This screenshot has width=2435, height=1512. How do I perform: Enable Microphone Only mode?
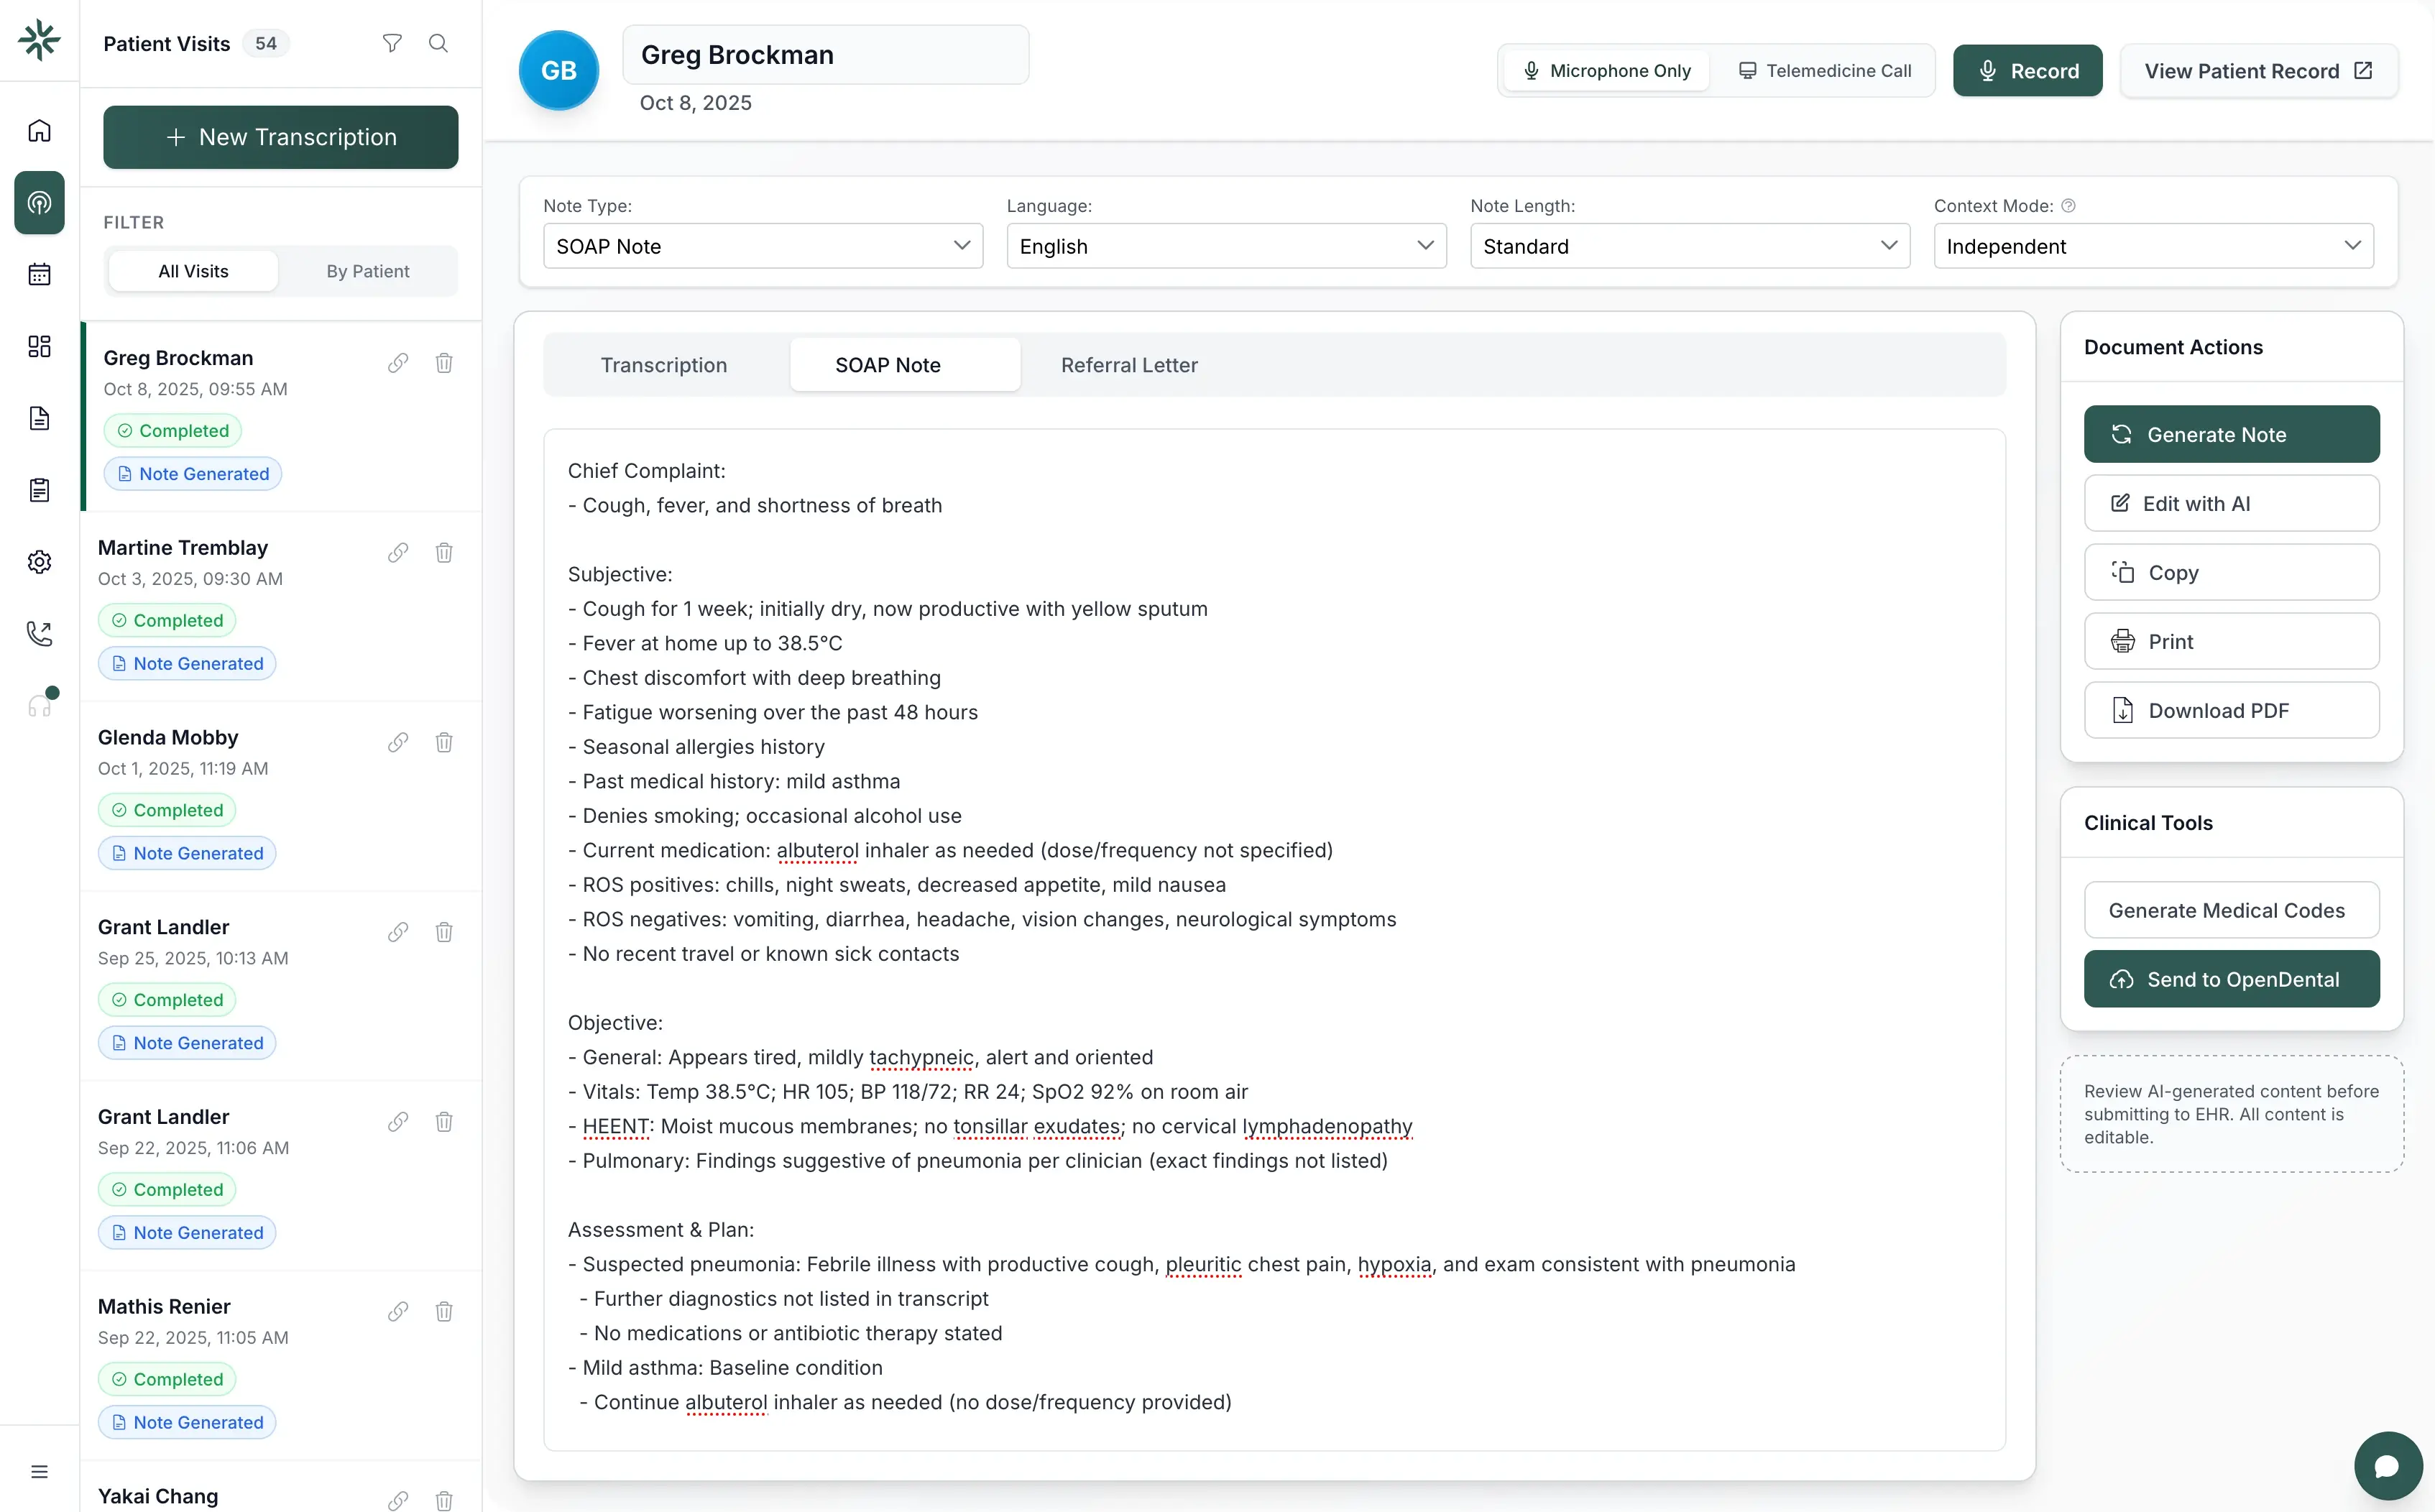pyautogui.click(x=1606, y=70)
